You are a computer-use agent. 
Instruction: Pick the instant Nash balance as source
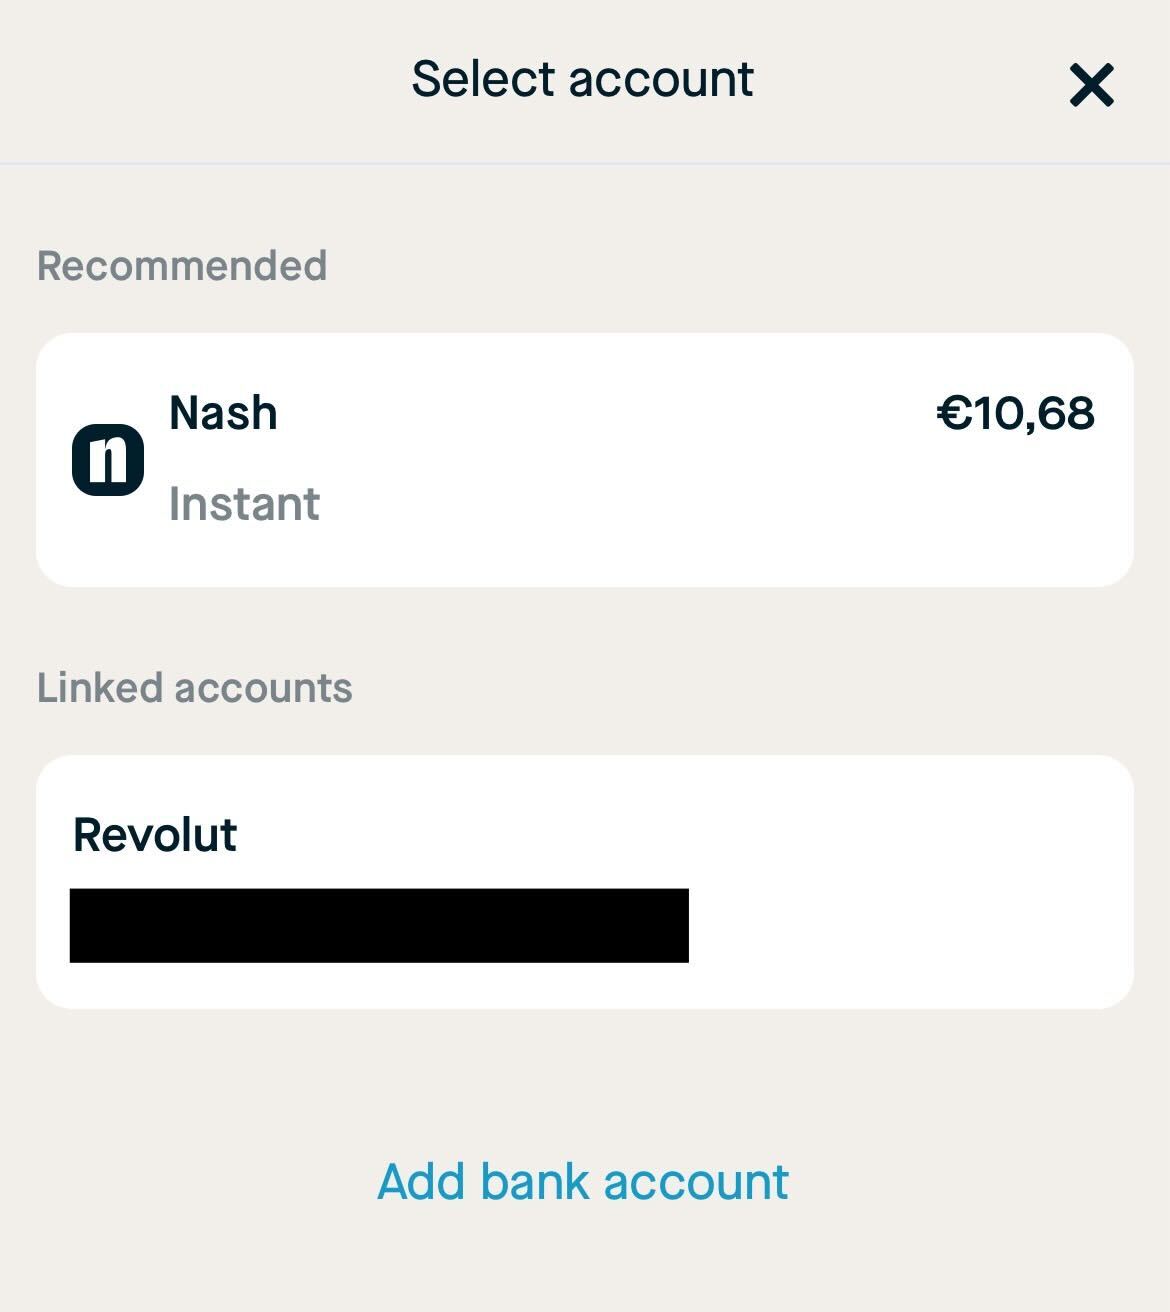point(585,460)
